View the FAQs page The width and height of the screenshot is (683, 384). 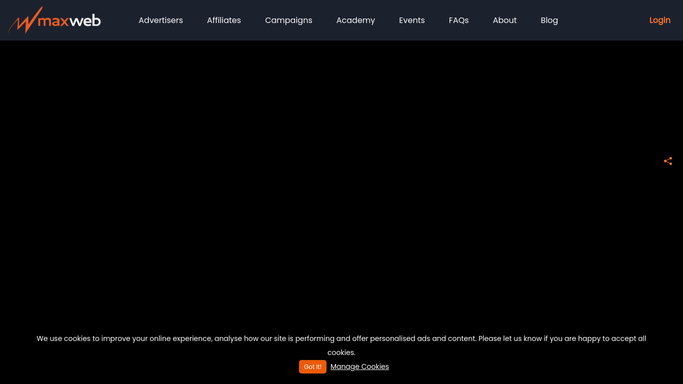pyautogui.click(x=459, y=20)
